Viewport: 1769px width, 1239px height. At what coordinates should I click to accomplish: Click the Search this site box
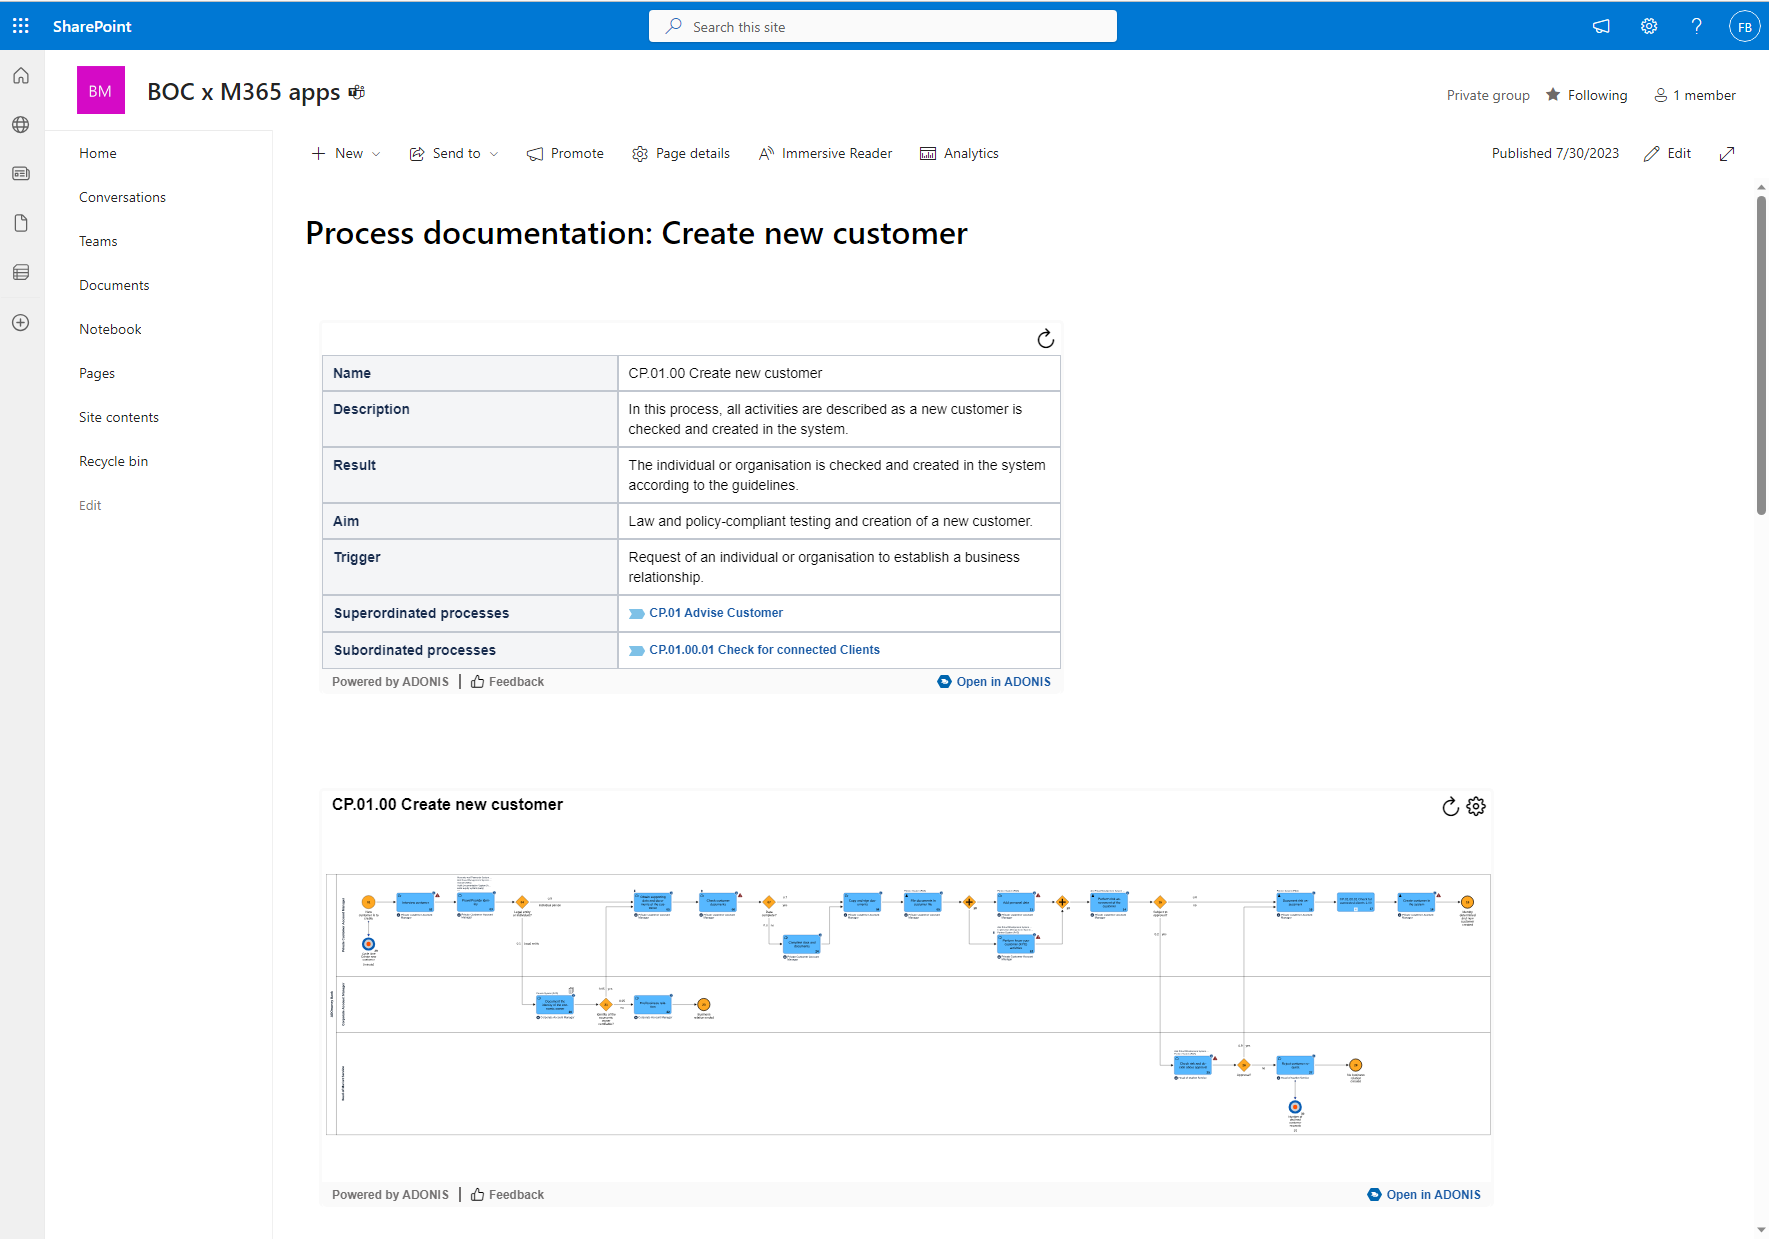(x=883, y=27)
